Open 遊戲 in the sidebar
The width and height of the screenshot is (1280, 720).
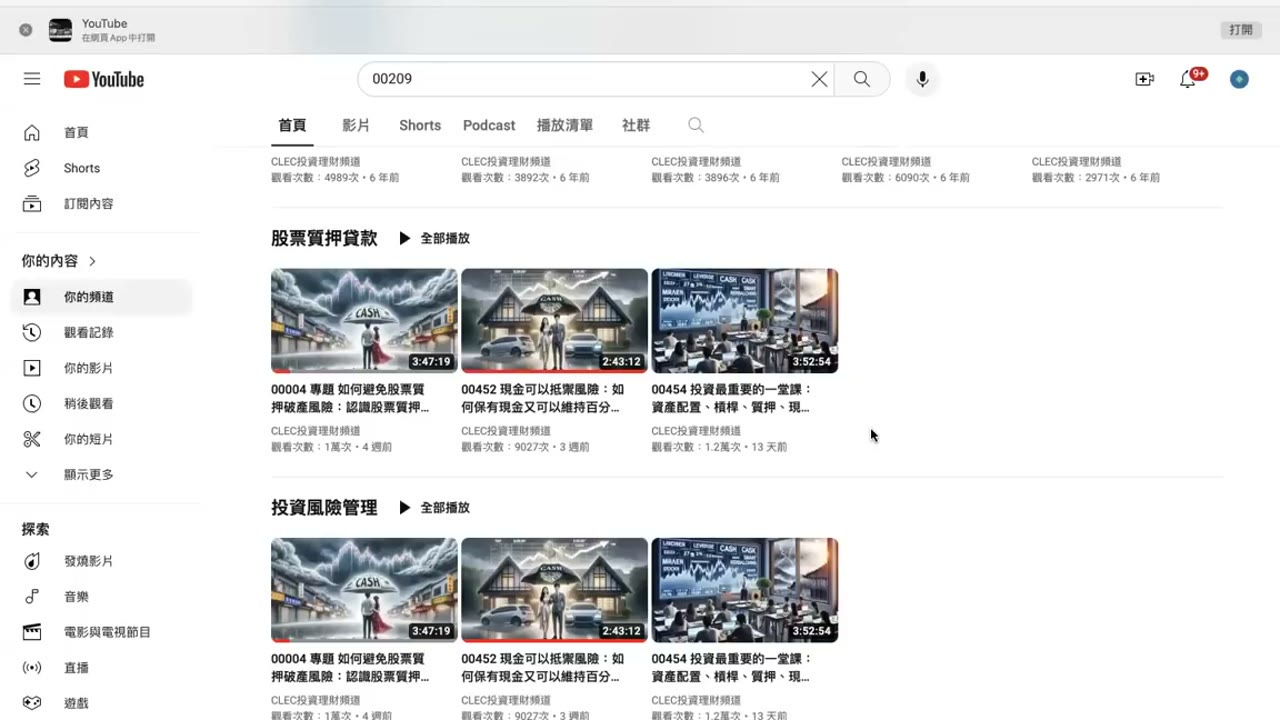coord(101,703)
